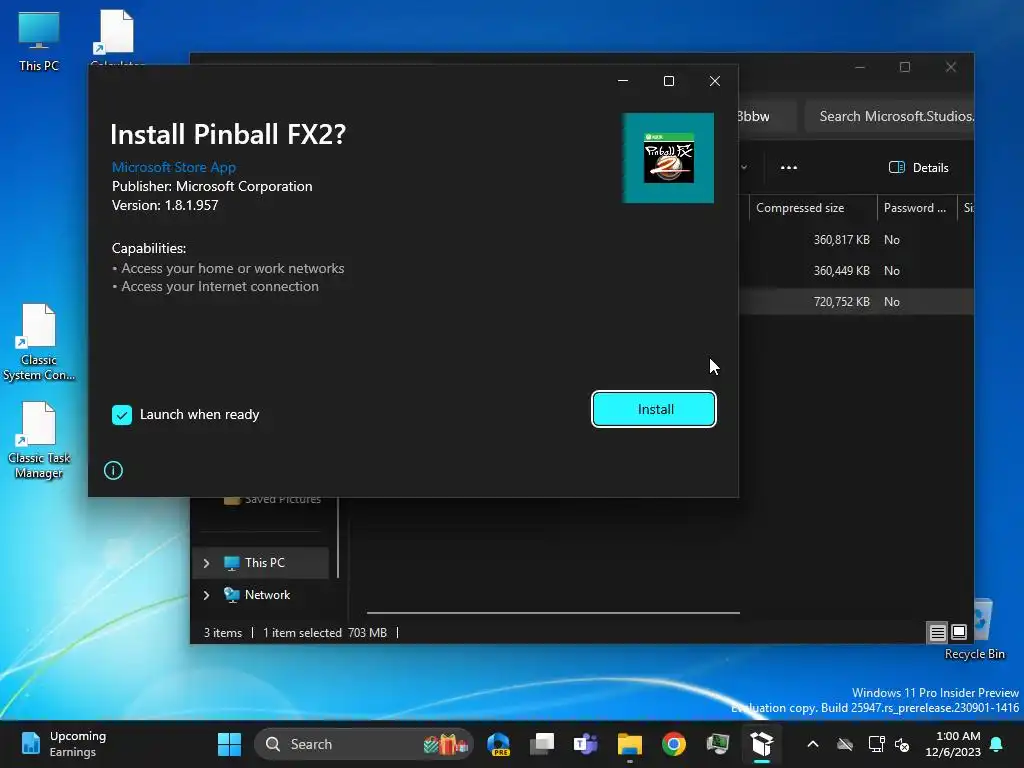
Task: Switch Explorer to large thumbnails view icon
Action: click(x=959, y=632)
